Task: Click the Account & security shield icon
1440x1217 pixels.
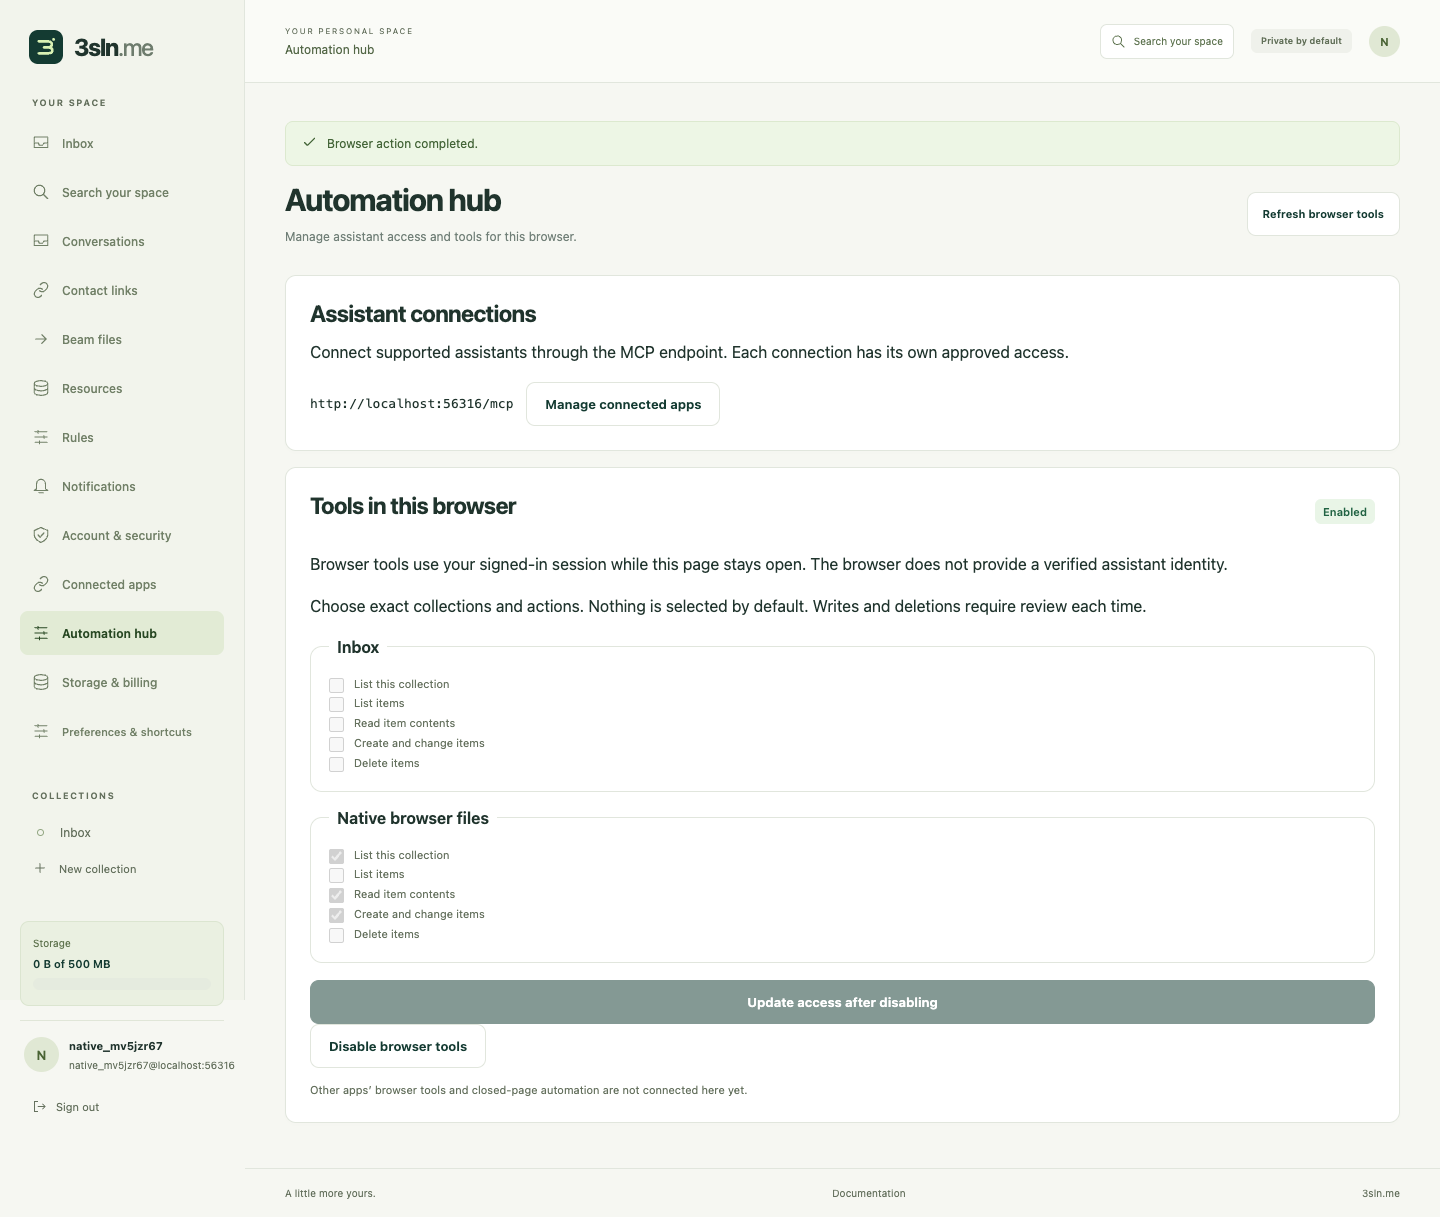Action: pyautogui.click(x=41, y=535)
